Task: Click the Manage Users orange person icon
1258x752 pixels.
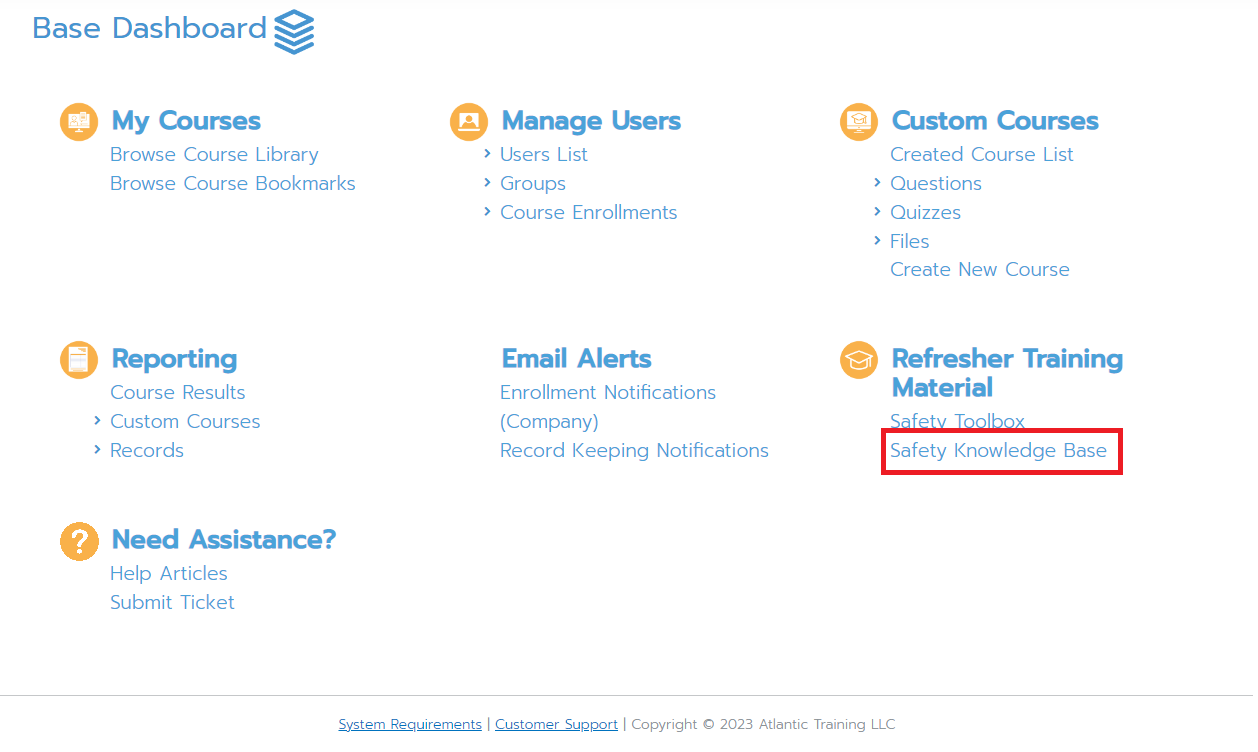Action: tap(469, 122)
